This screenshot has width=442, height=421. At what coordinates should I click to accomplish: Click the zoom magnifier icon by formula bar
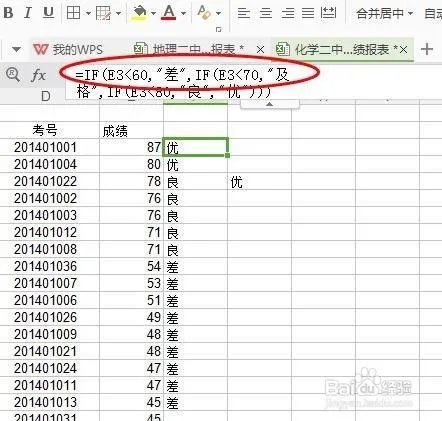tap(13, 75)
